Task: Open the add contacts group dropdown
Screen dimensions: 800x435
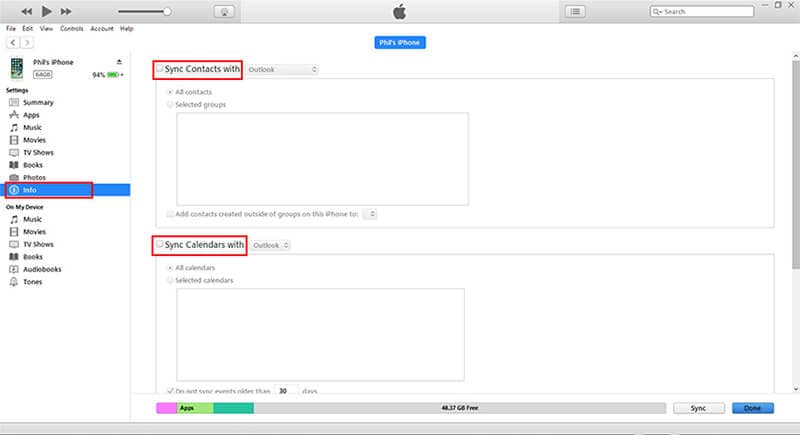Action: click(369, 214)
